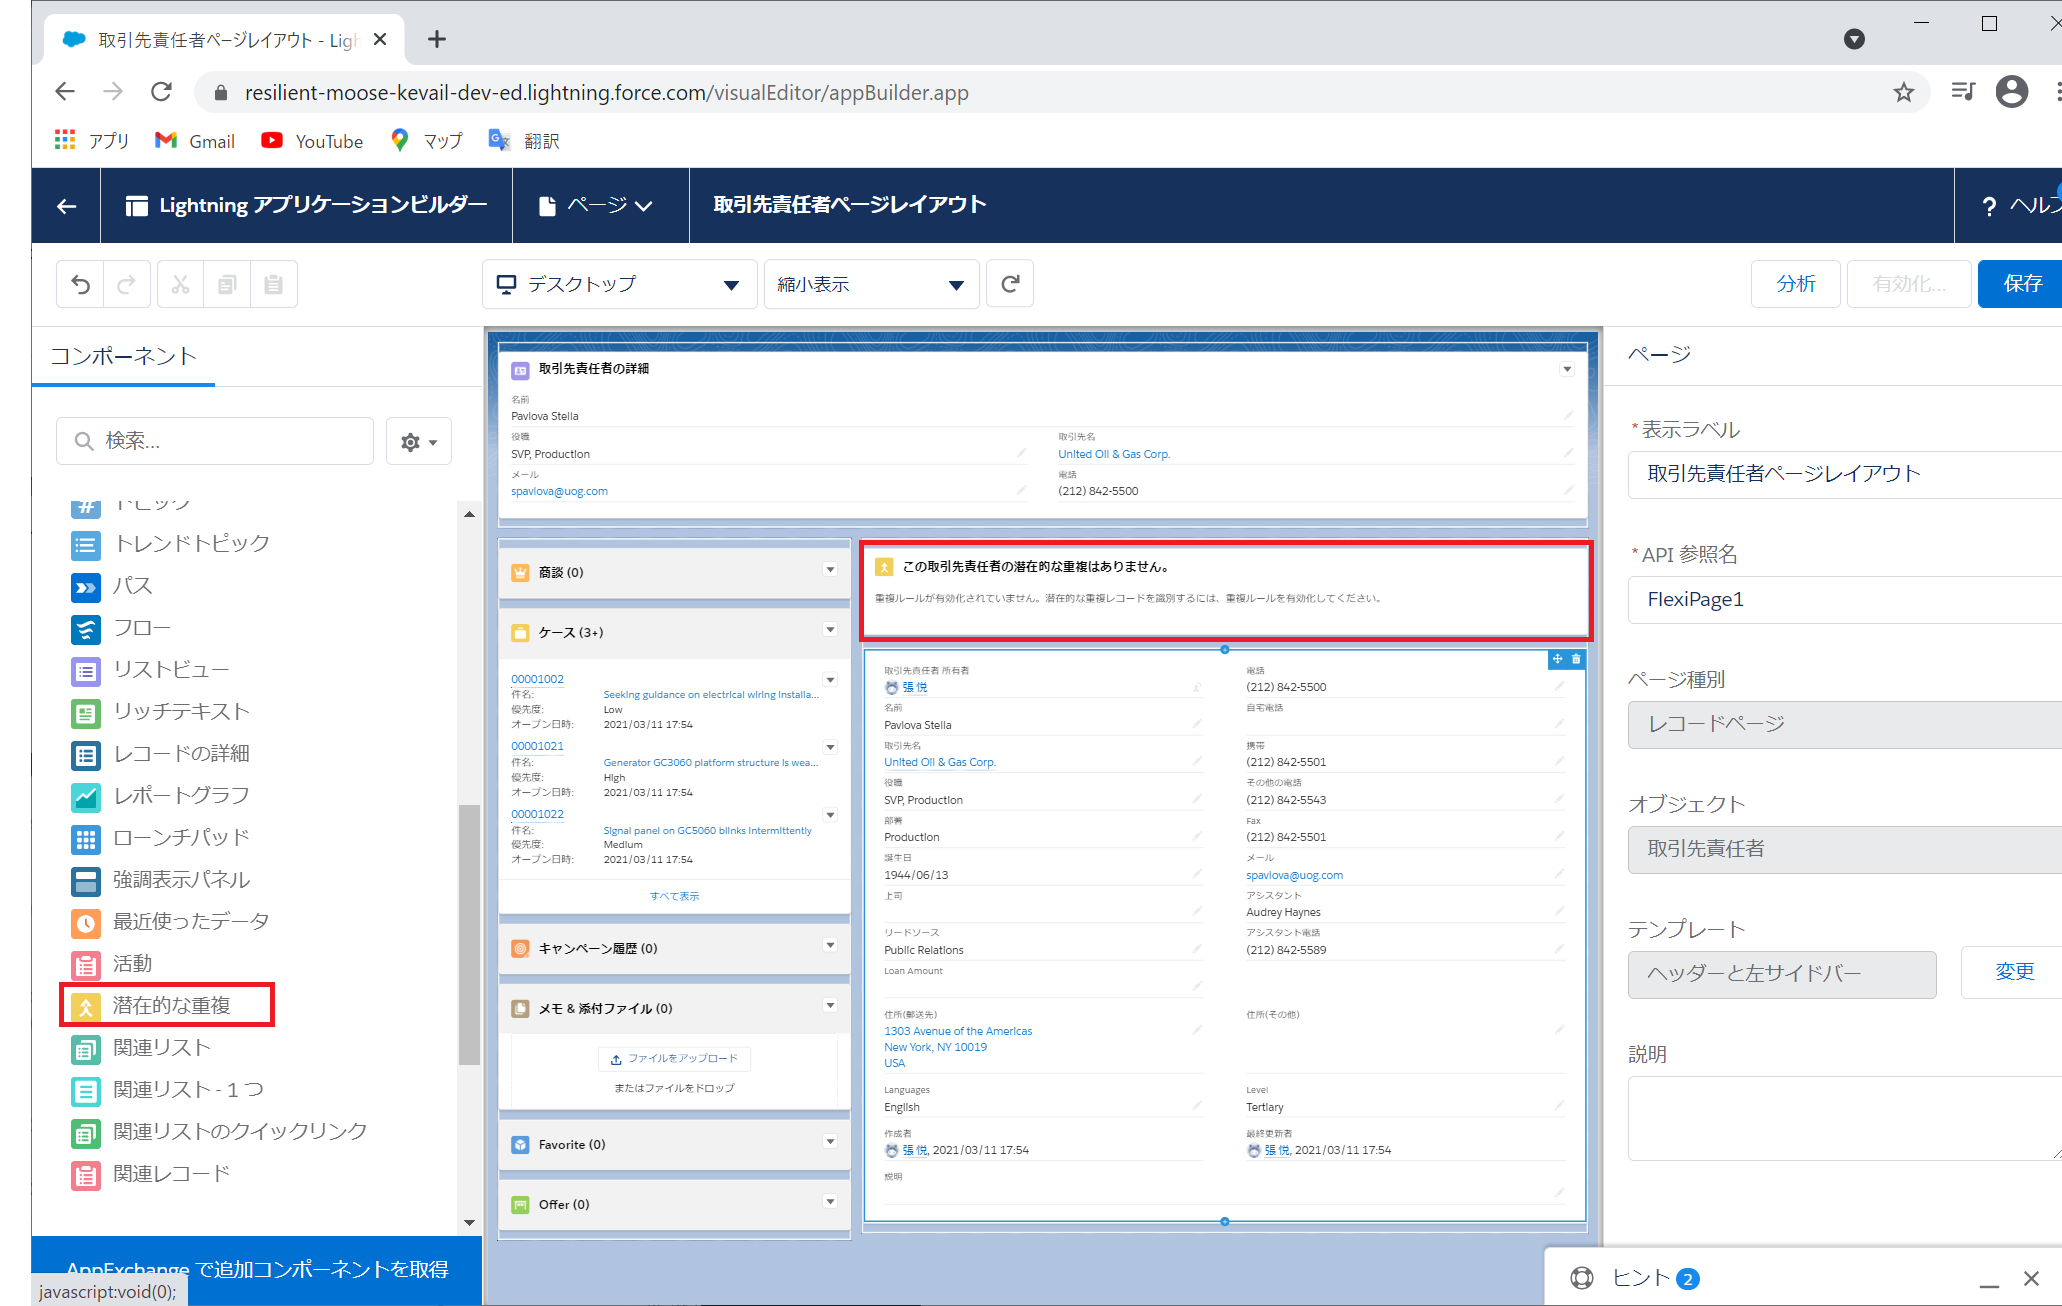Click the component 検索 search field

tap(215, 441)
